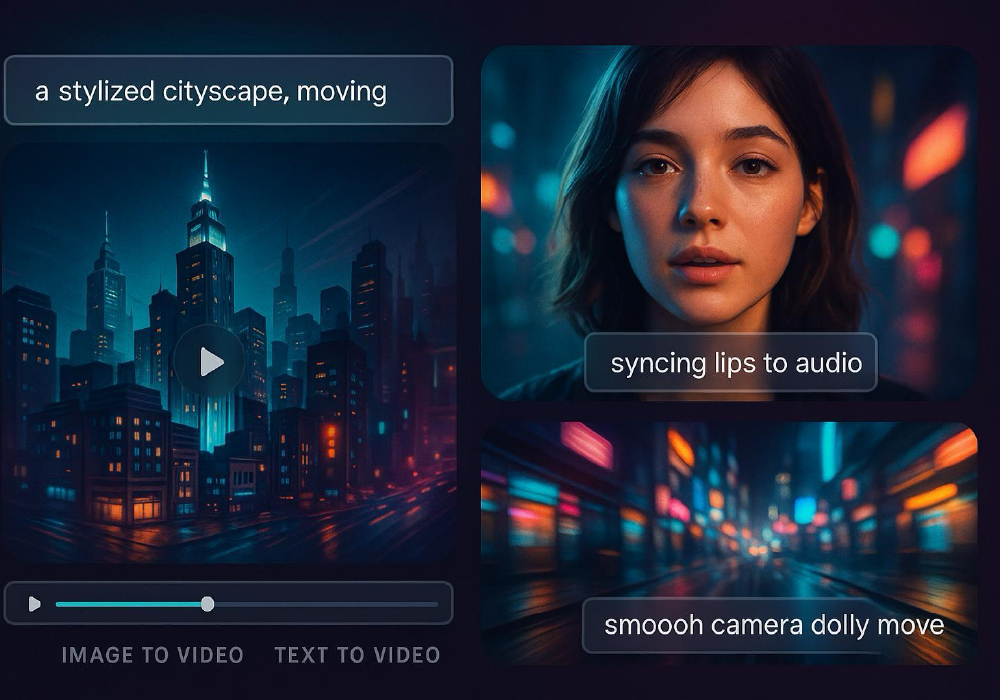Screen dimensions: 1000x700
Task: Click the progress slider's round handle
Action: 207,604
